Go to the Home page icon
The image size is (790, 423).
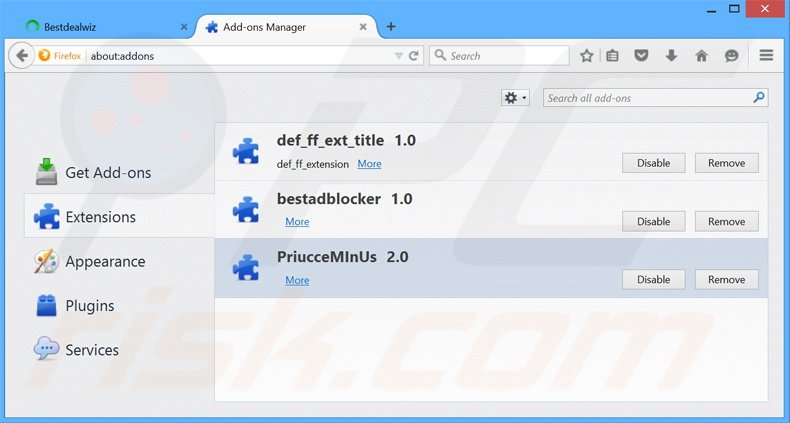coord(701,55)
